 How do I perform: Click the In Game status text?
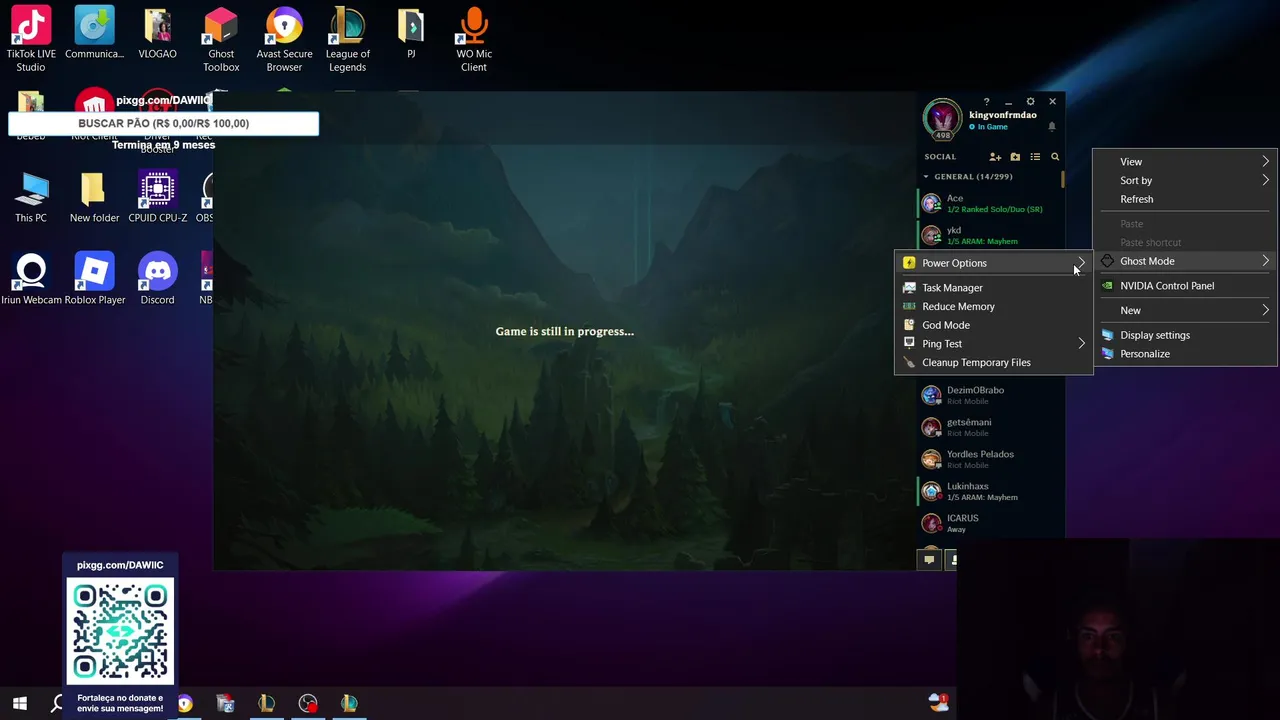pyautogui.click(x=993, y=127)
